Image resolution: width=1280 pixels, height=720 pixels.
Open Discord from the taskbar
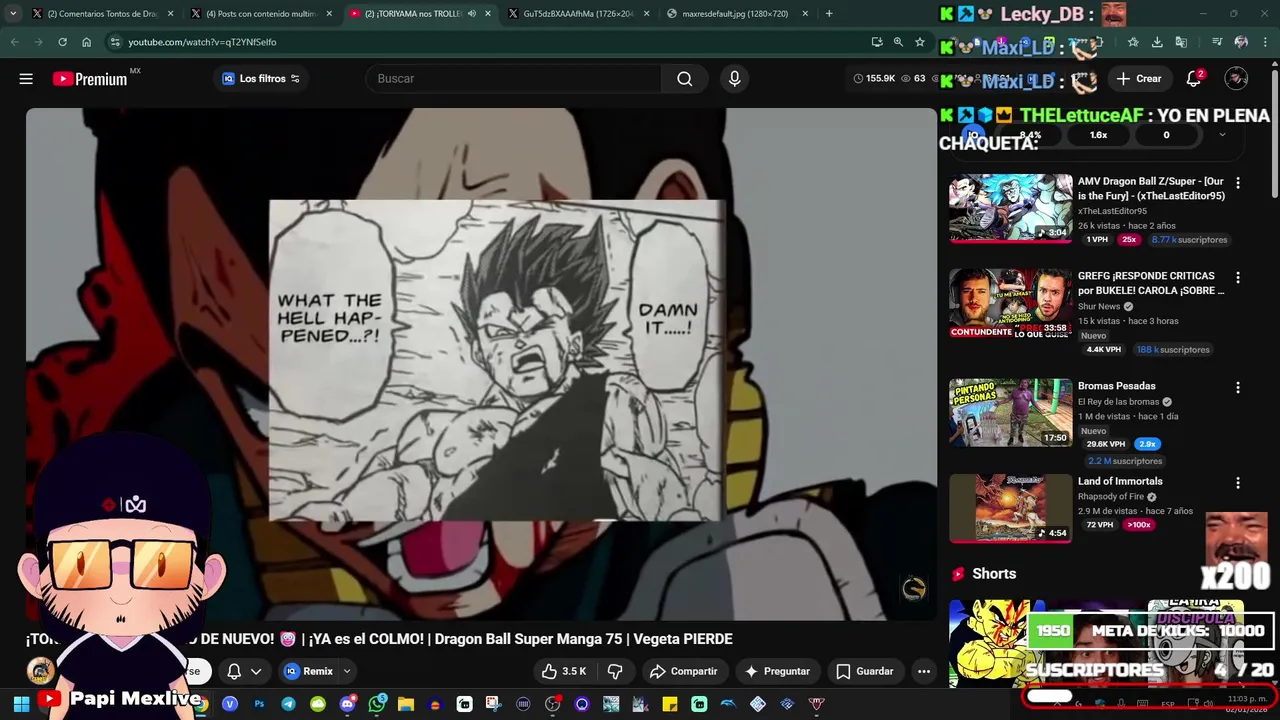[347, 704]
